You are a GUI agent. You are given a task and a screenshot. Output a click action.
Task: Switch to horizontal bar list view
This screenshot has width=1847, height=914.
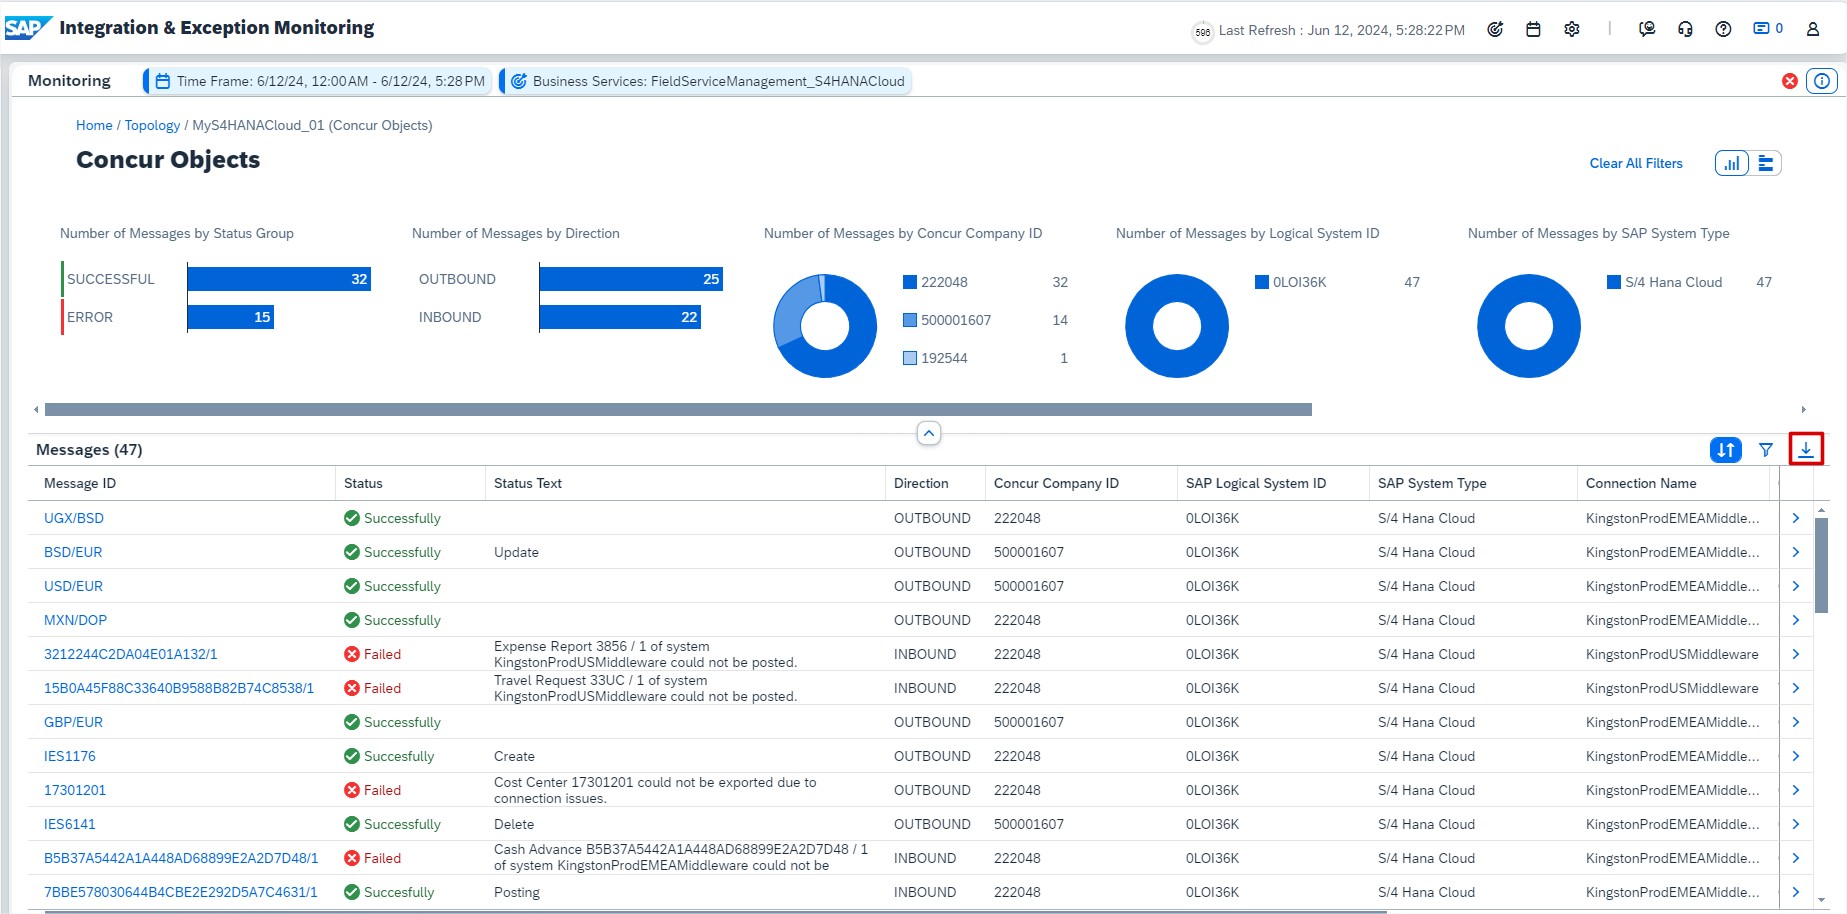click(x=1766, y=163)
